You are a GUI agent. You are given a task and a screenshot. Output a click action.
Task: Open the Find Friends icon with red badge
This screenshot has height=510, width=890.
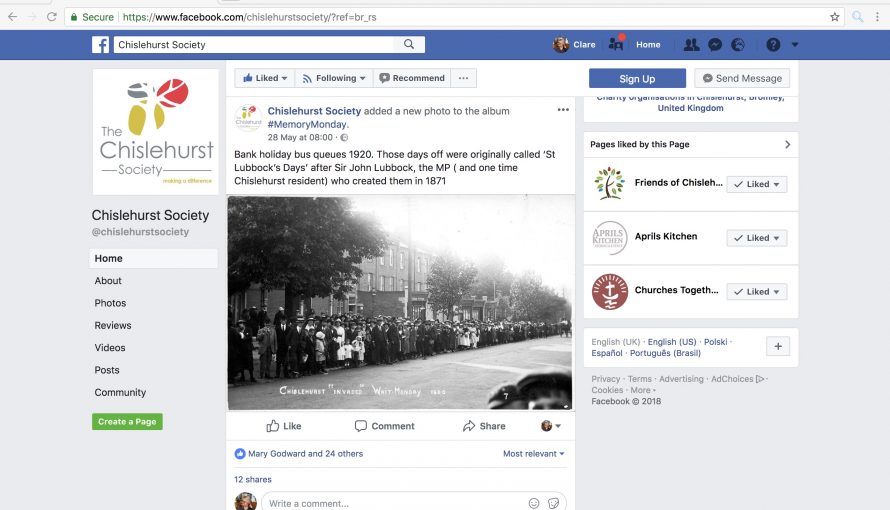point(616,43)
